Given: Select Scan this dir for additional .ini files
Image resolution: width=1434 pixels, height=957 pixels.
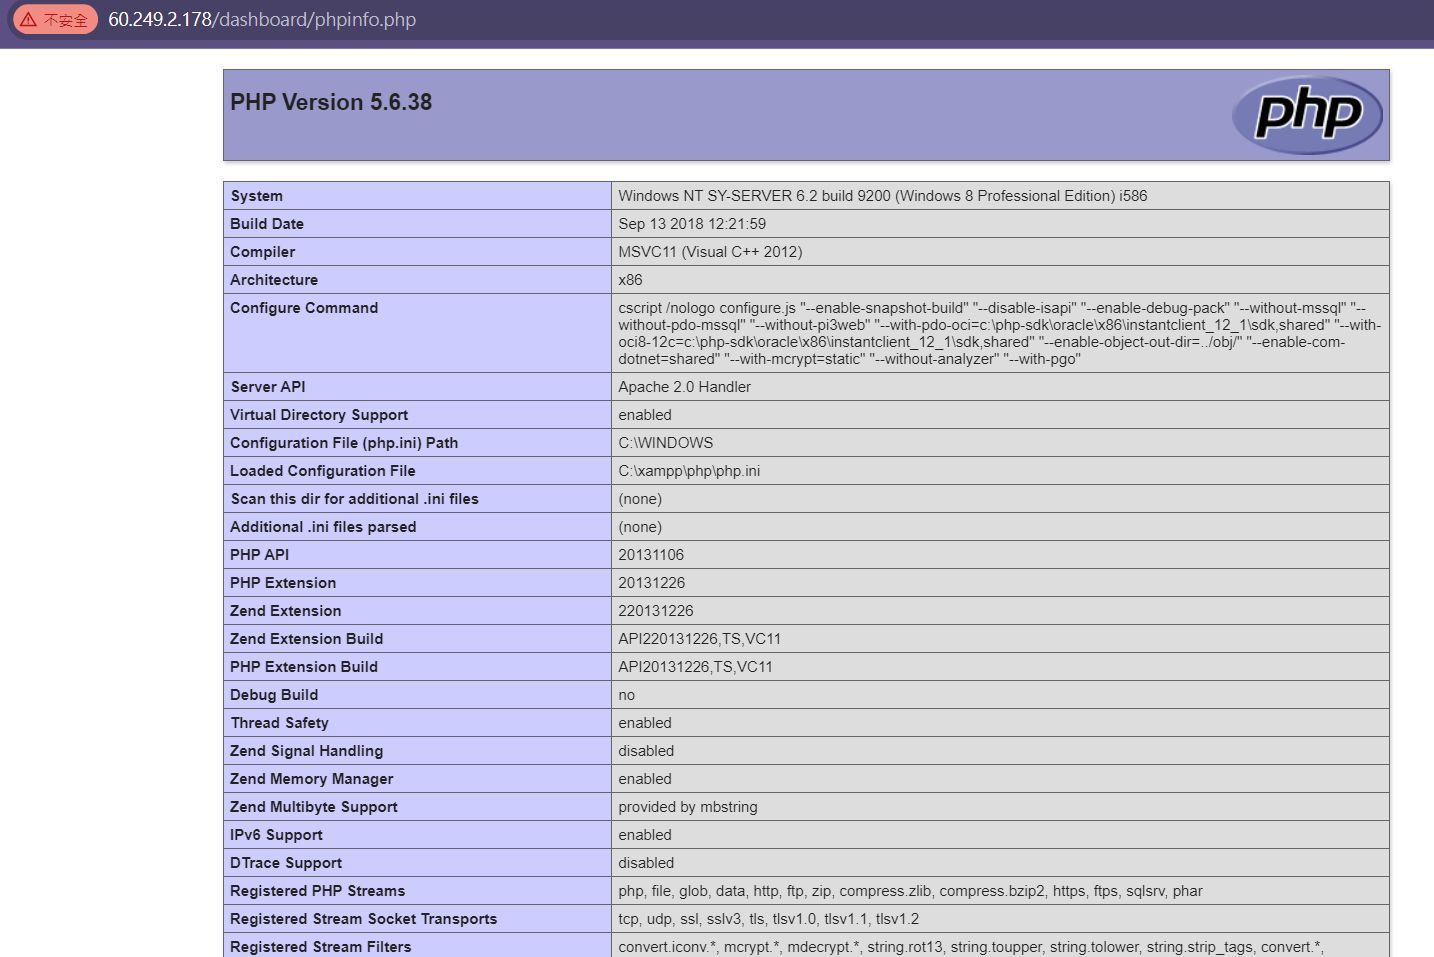Looking at the screenshot, I should [355, 499].
